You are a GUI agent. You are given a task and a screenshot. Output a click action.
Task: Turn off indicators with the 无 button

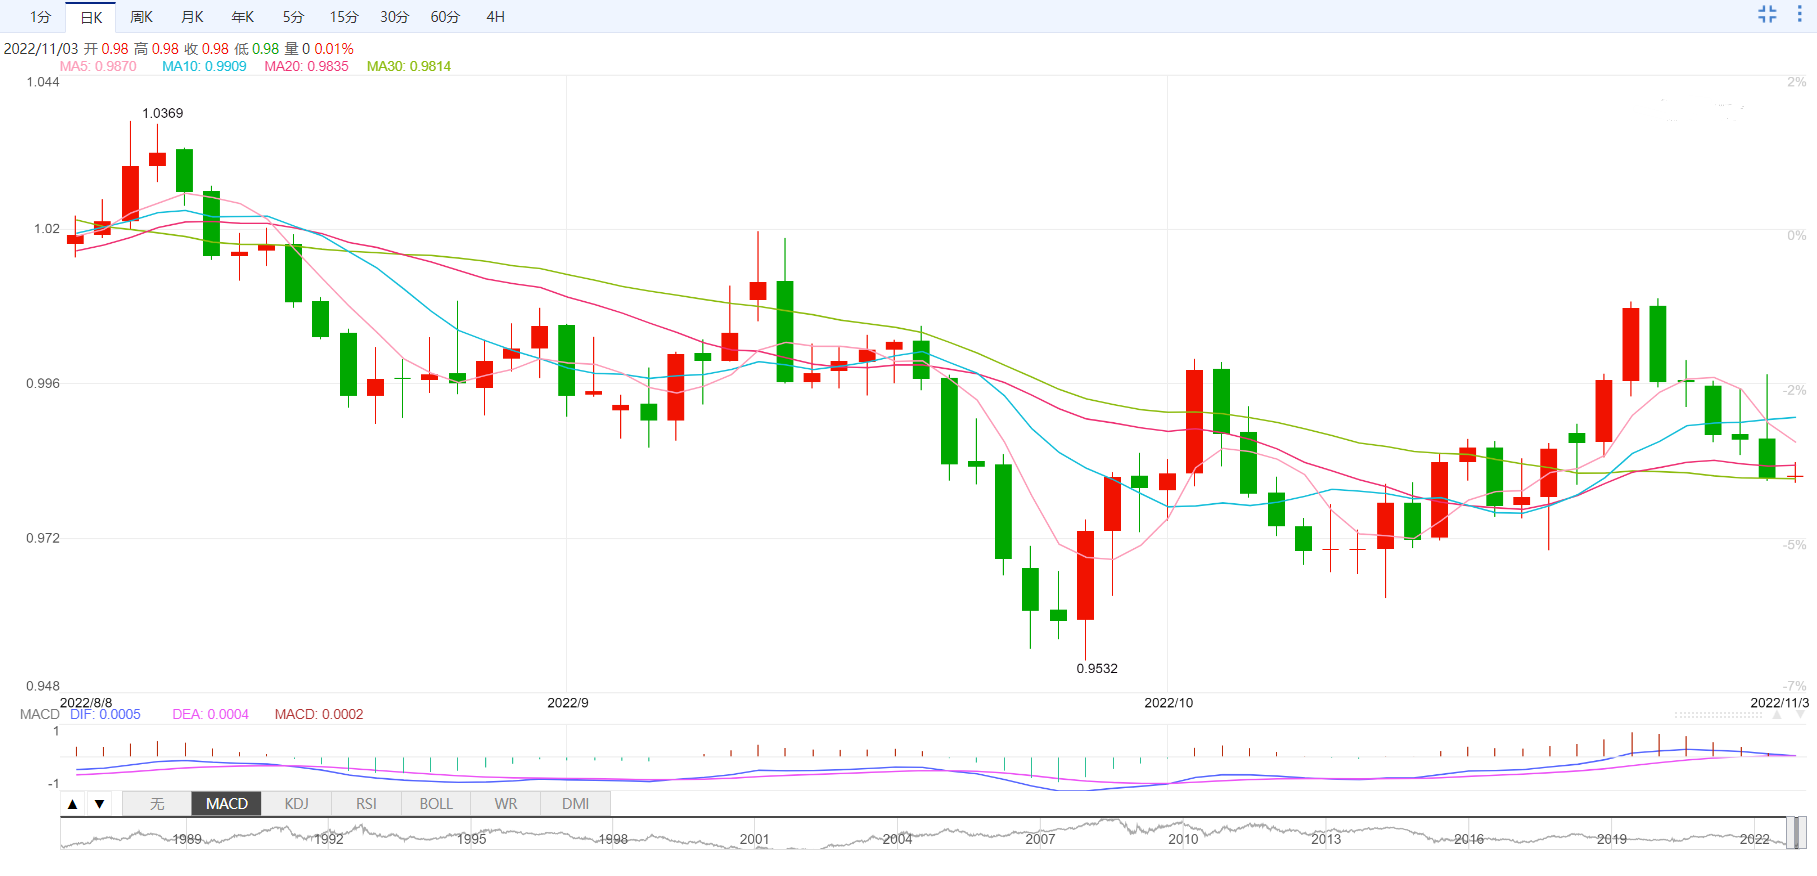pos(157,804)
